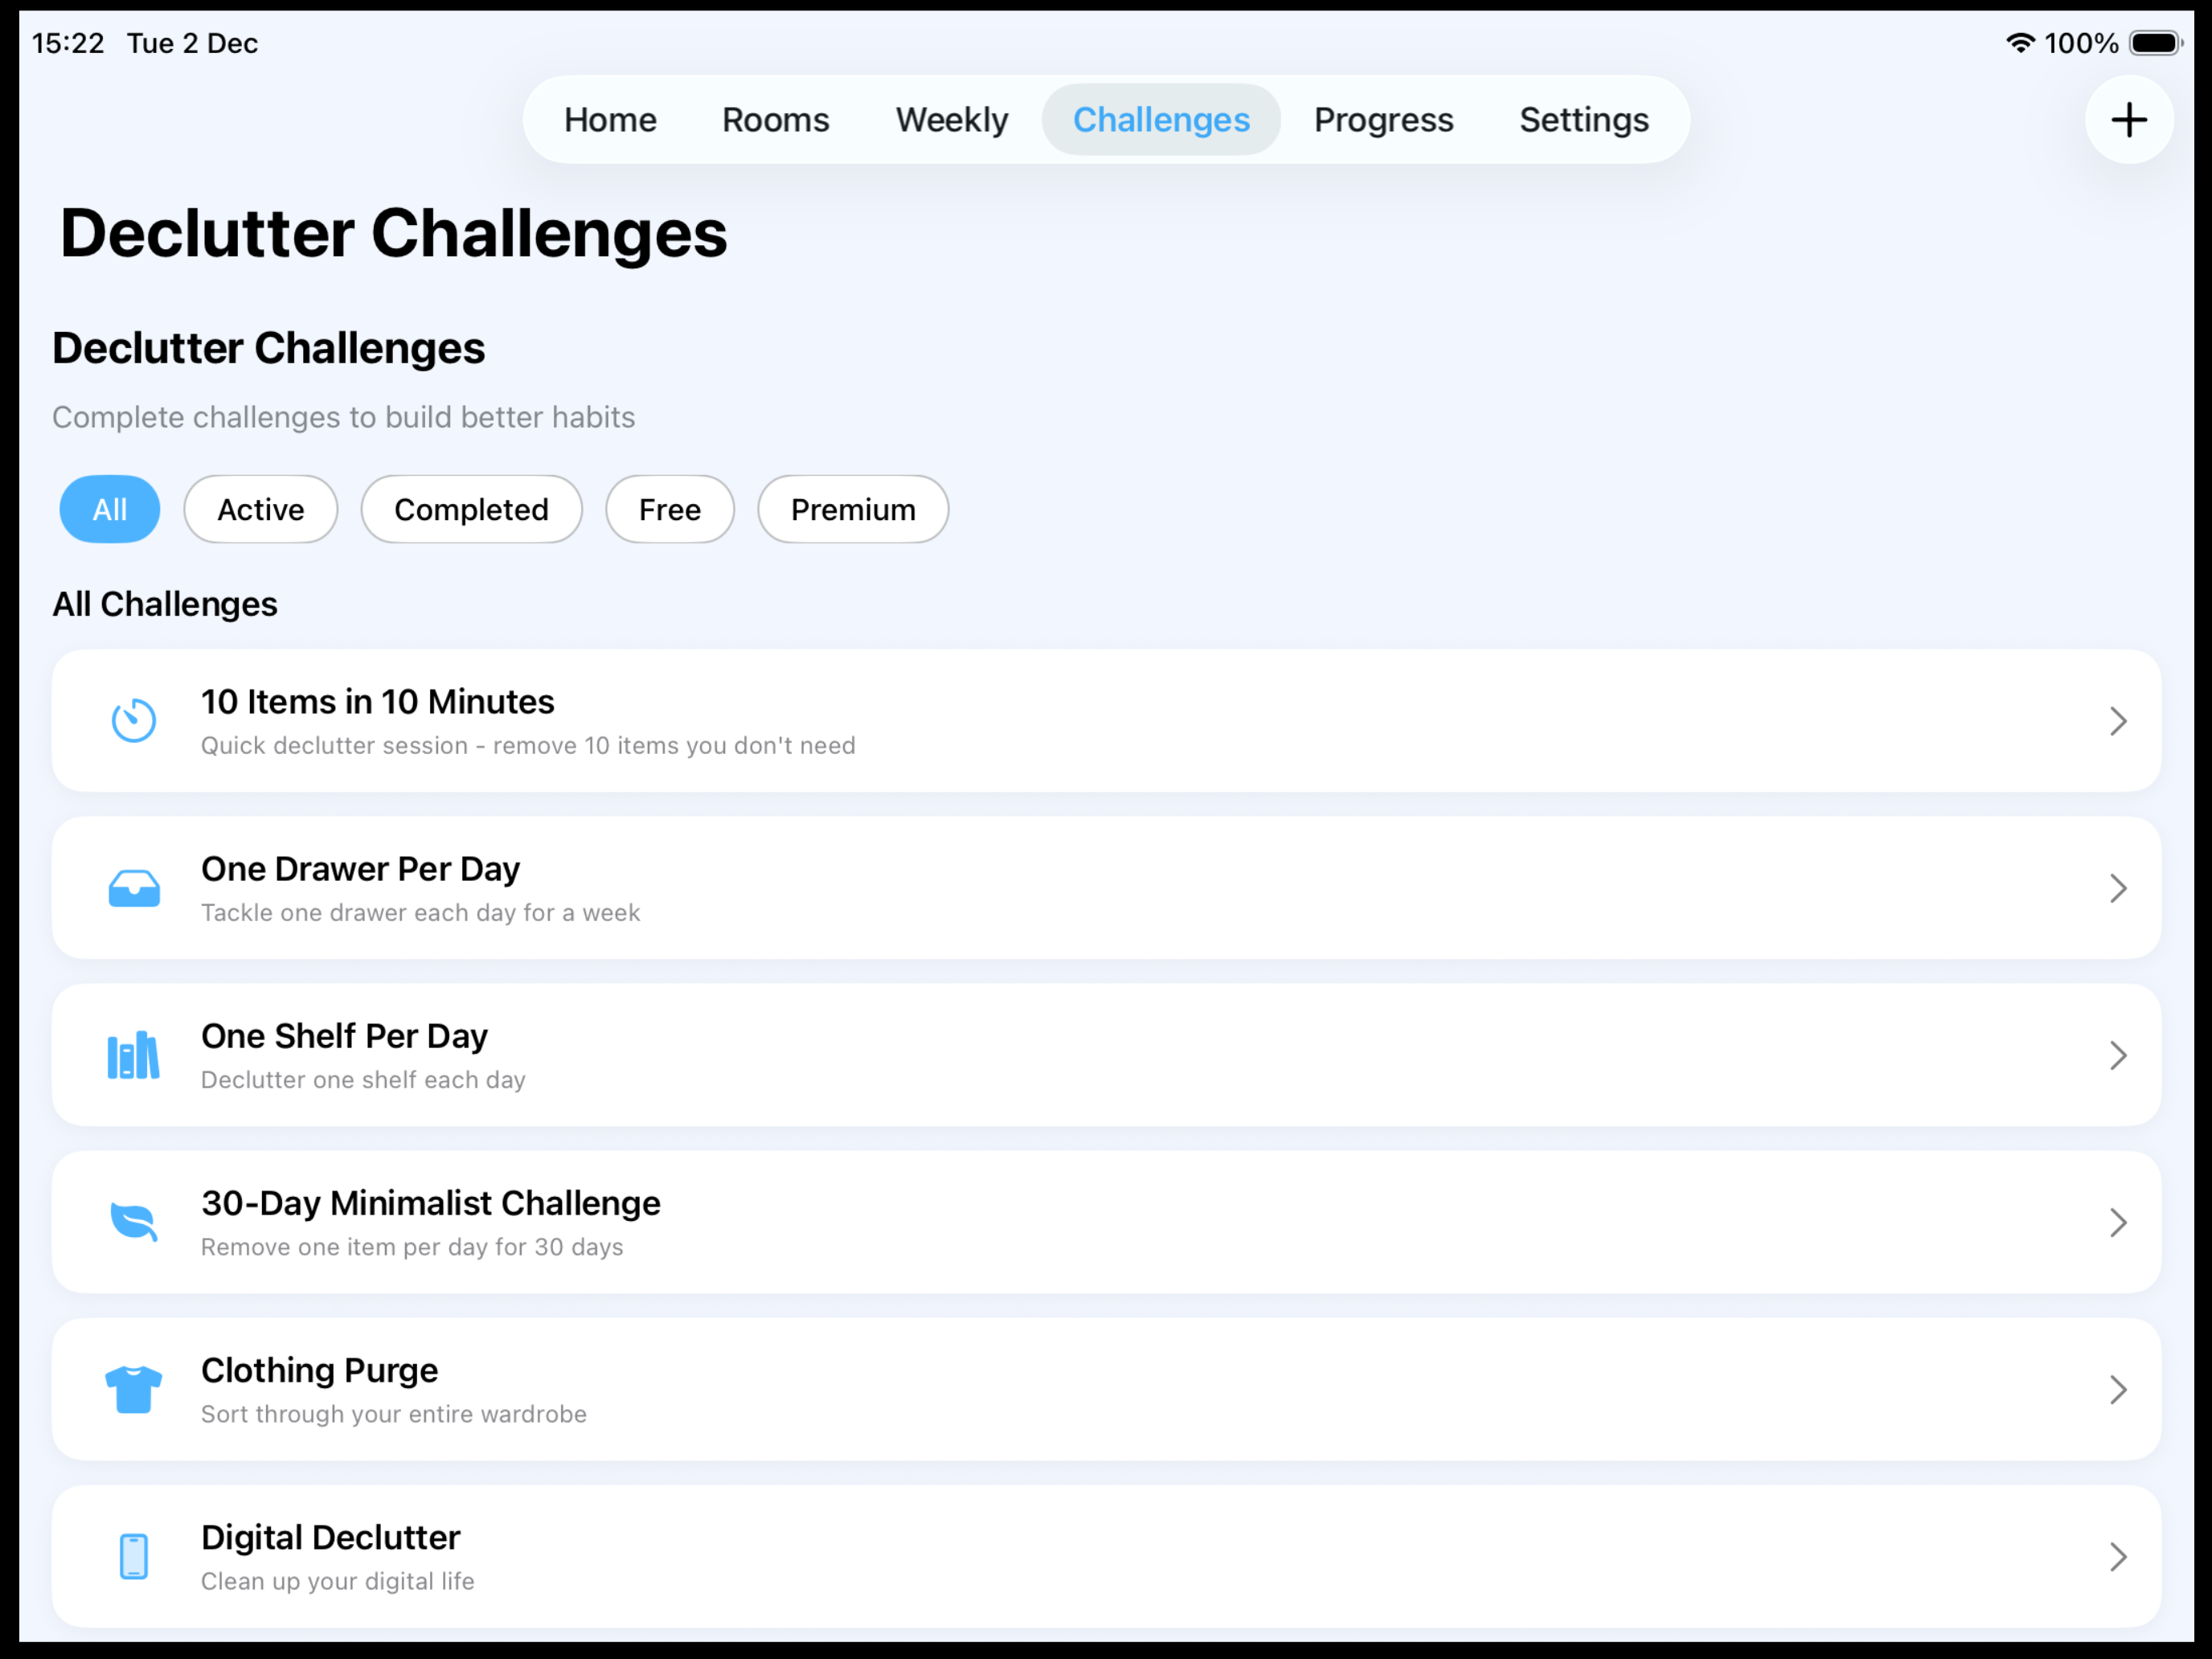Show only Premium challenges

click(x=853, y=509)
